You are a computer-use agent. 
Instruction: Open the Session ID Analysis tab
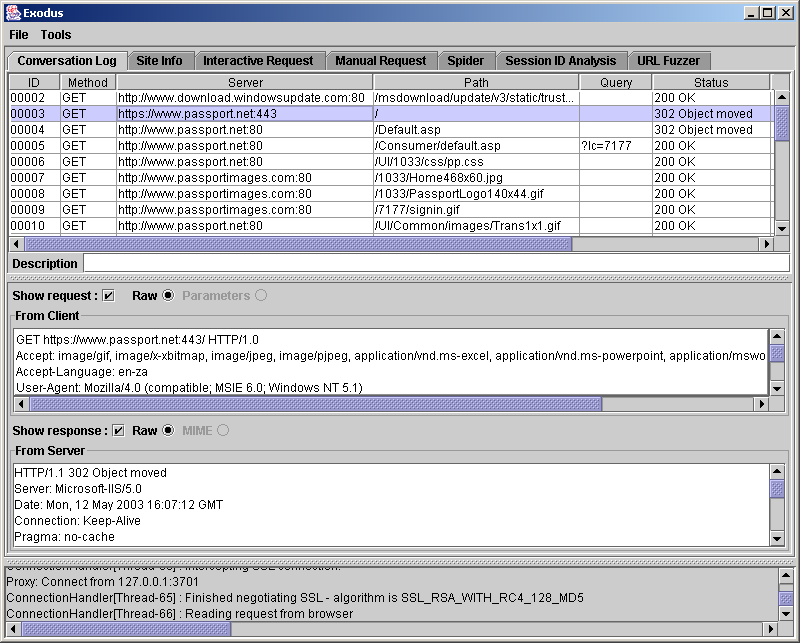[560, 61]
